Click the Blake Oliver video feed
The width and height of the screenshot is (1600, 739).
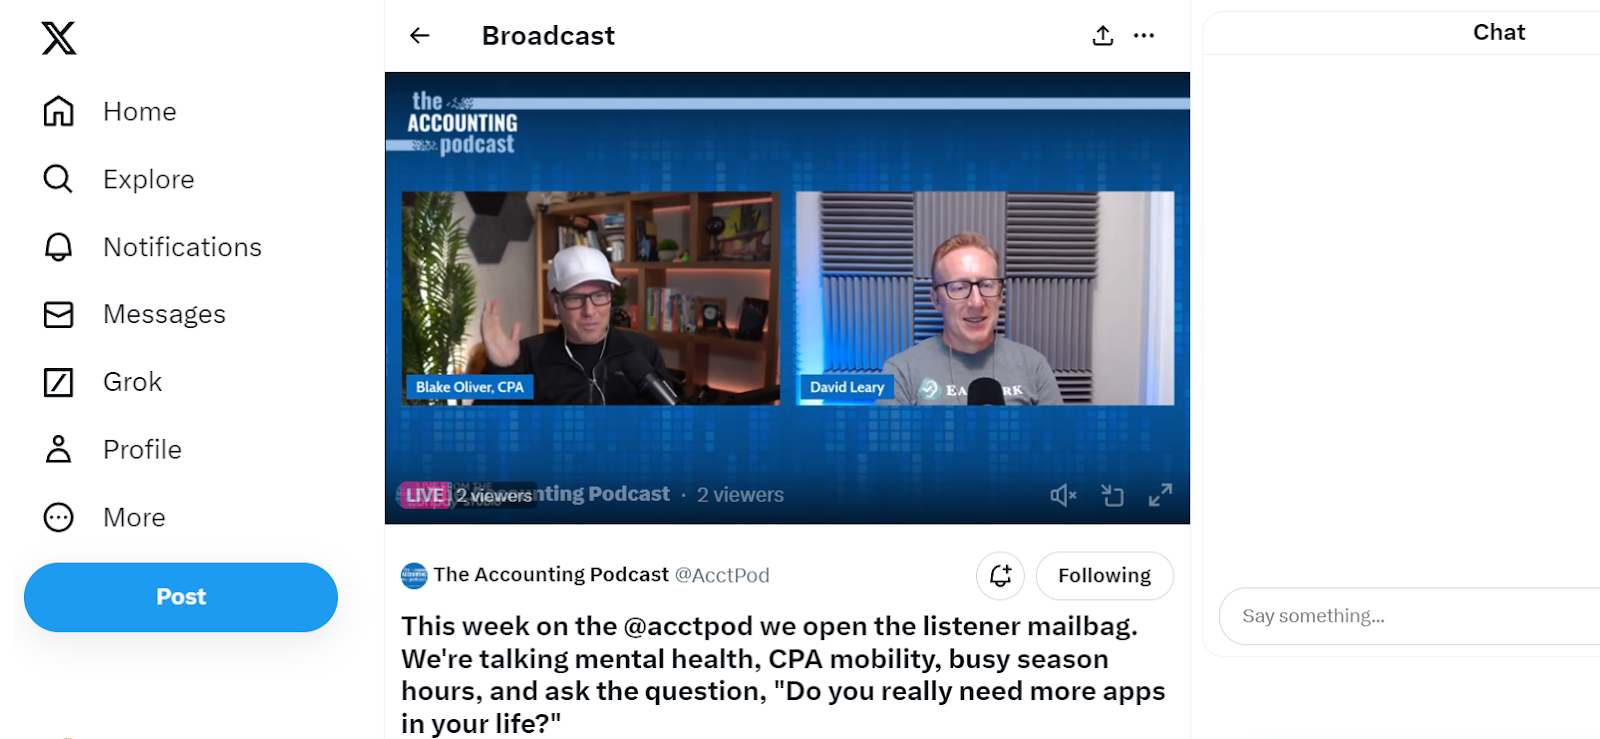click(591, 298)
